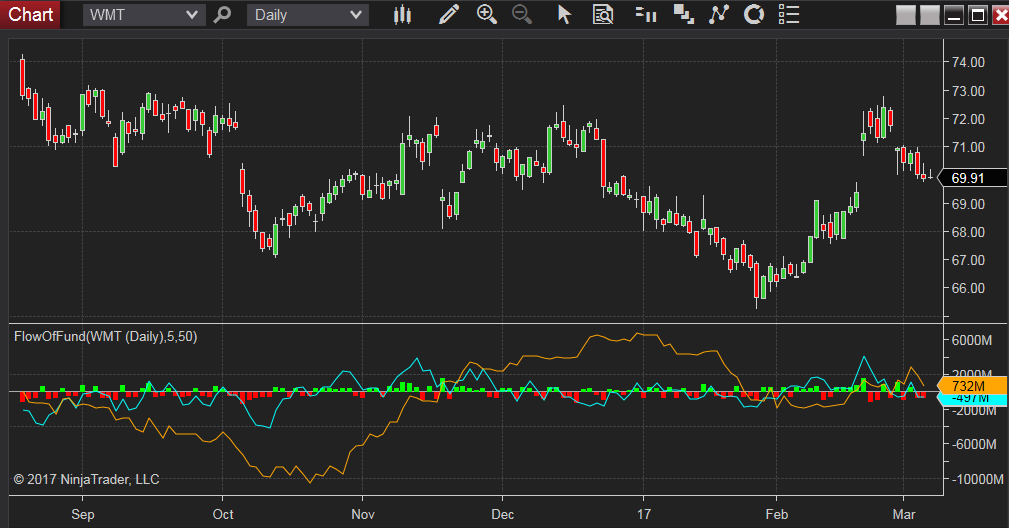Open the chart properties list icon
The width and height of the screenshot is (1009, 528).
tap(789, 14)
